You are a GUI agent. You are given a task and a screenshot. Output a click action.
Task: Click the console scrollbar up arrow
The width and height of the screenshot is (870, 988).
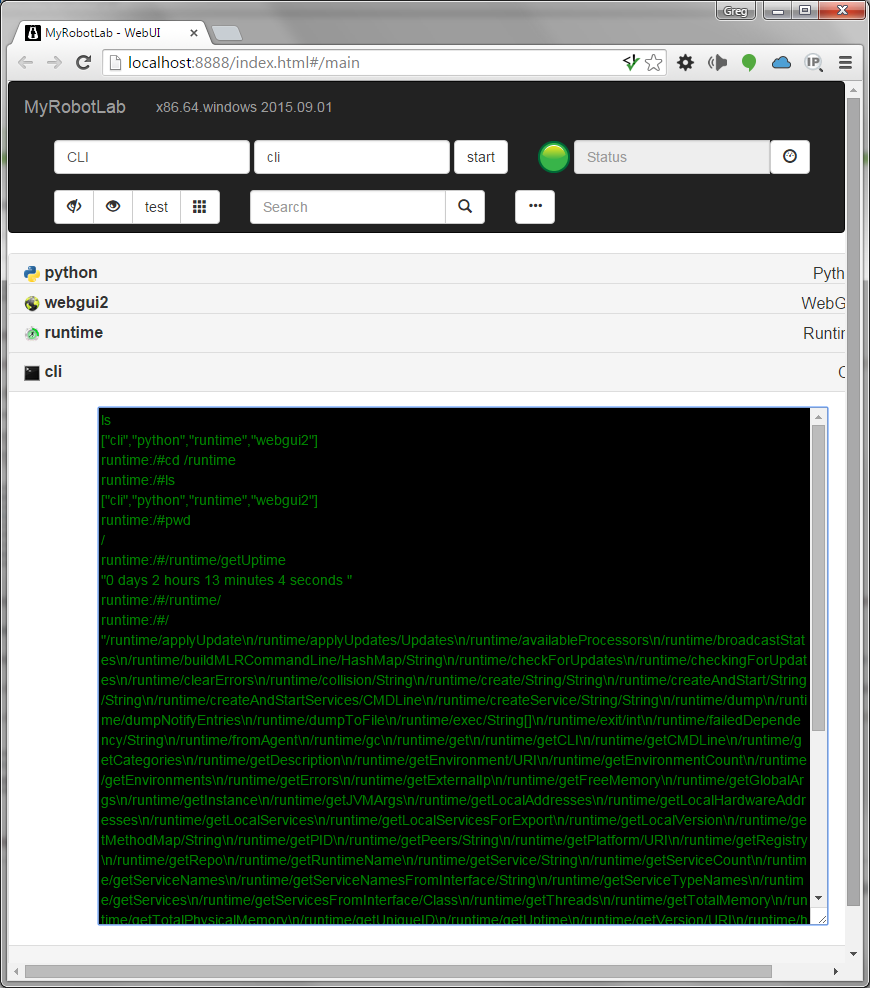[818, 417]
